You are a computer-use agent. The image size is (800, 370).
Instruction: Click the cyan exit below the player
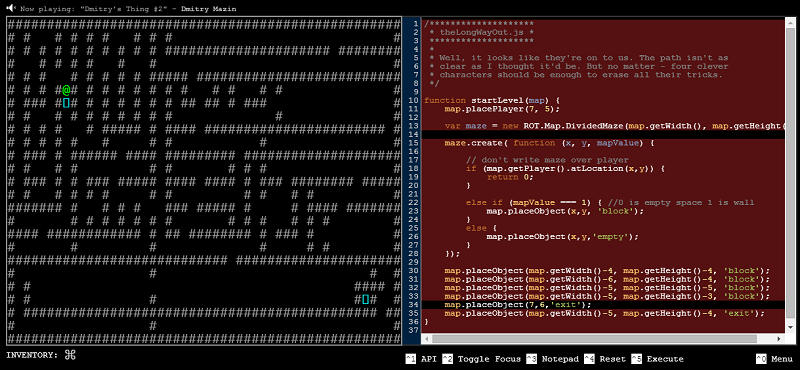click(x=66, y=103)
